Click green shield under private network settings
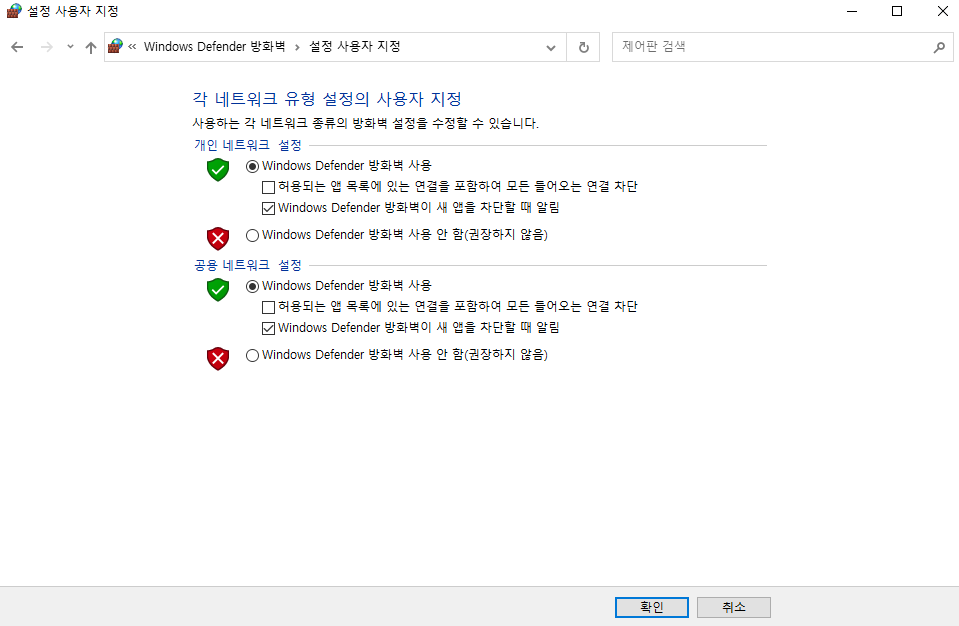The image size is (959, 626). click(218, 170)
